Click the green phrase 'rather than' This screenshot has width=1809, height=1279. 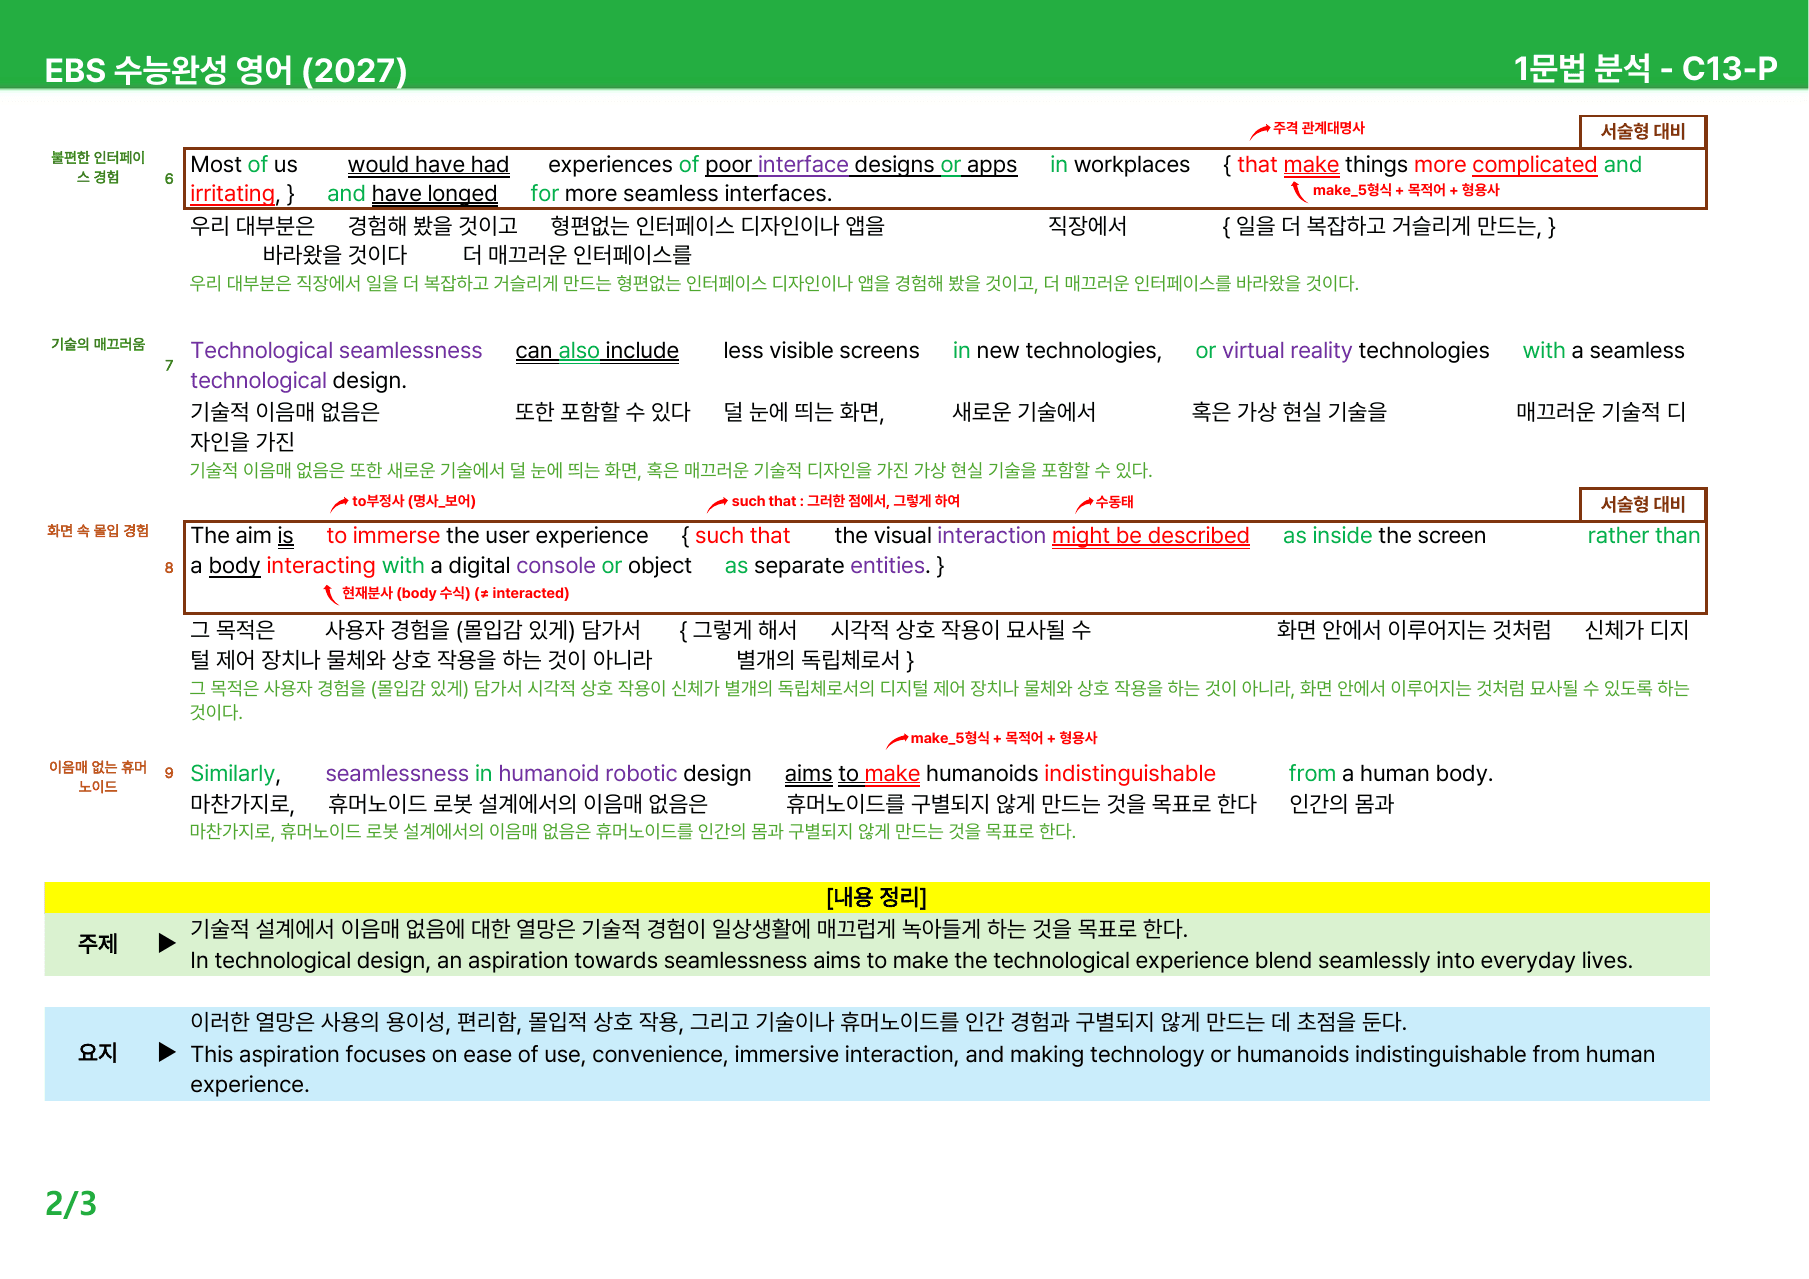[1643, 536]
